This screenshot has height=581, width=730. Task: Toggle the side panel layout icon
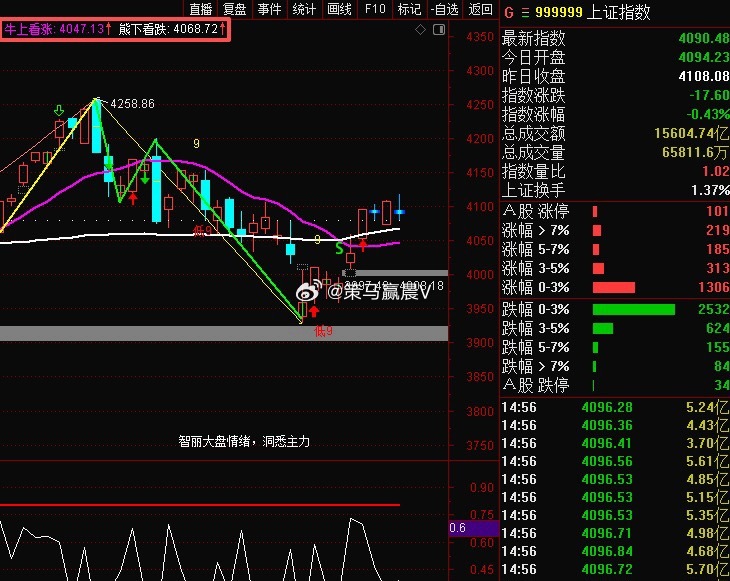click(439, 30)
